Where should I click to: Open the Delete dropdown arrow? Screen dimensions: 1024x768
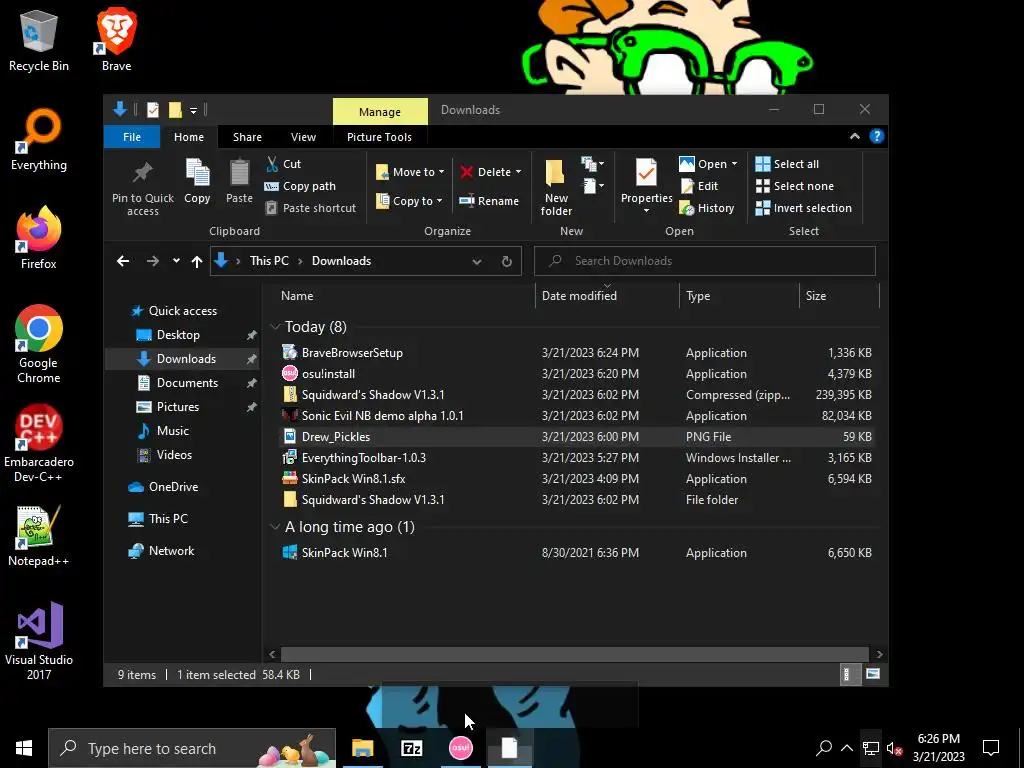[519, 172]
